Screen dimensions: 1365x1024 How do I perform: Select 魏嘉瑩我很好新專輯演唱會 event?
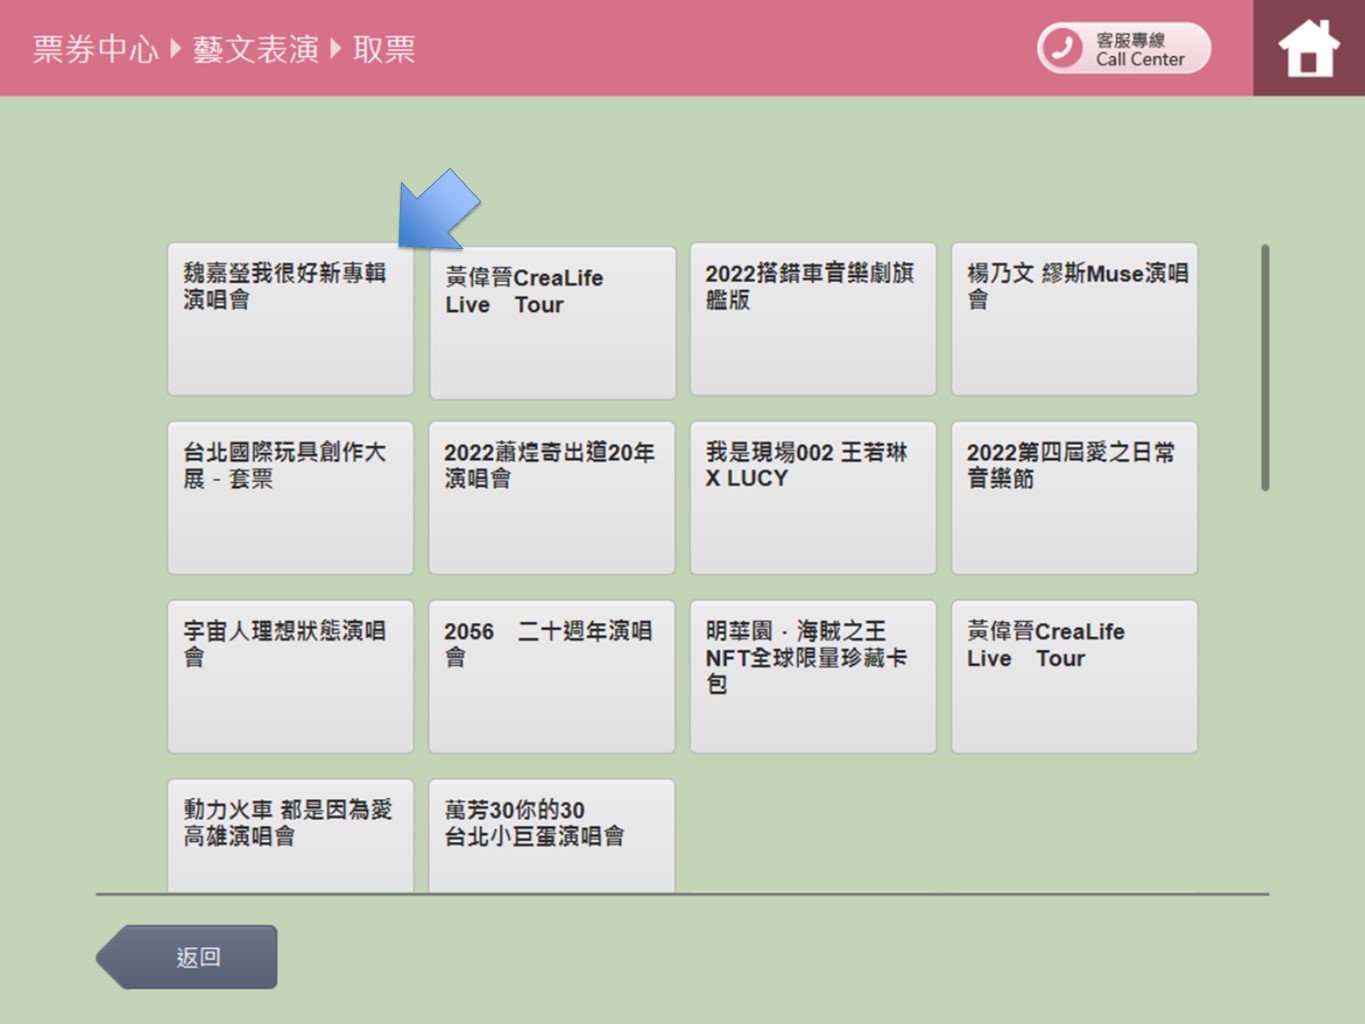[290, 319]
